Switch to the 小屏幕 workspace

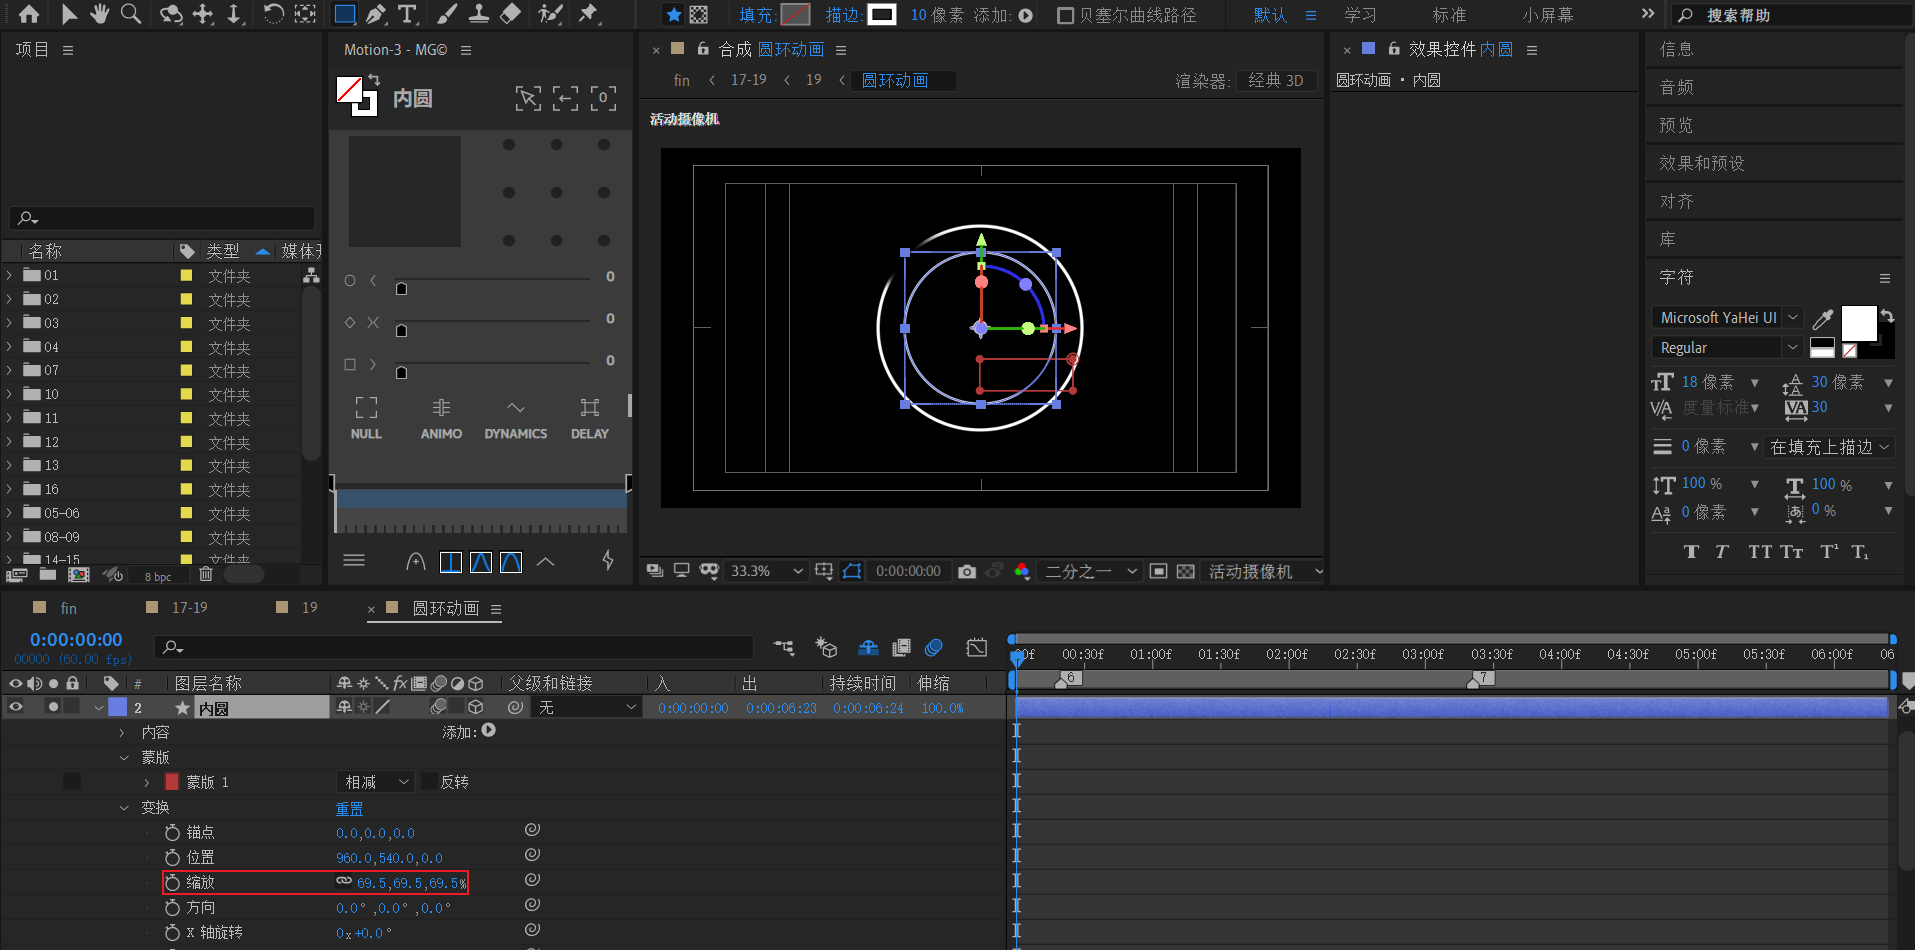point(1548,15)
